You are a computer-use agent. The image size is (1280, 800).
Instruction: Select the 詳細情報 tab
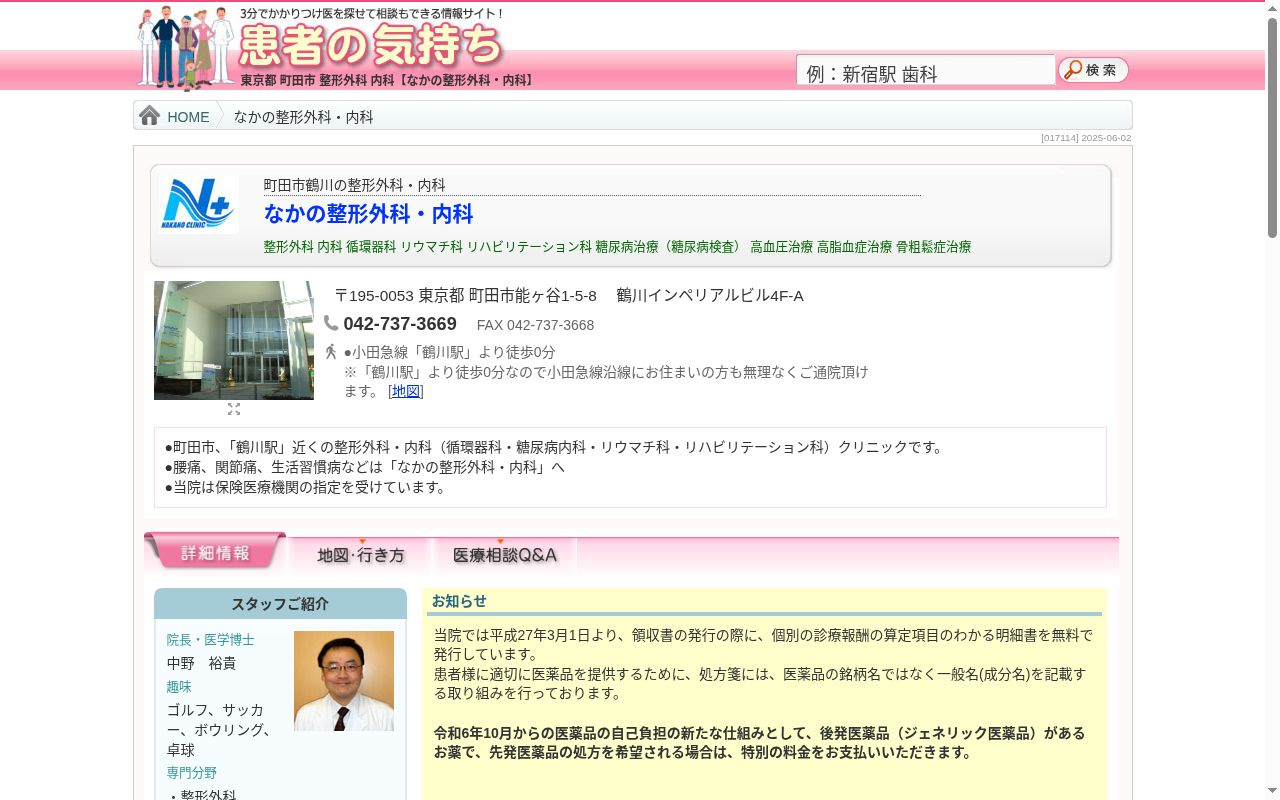click(215, 552)
